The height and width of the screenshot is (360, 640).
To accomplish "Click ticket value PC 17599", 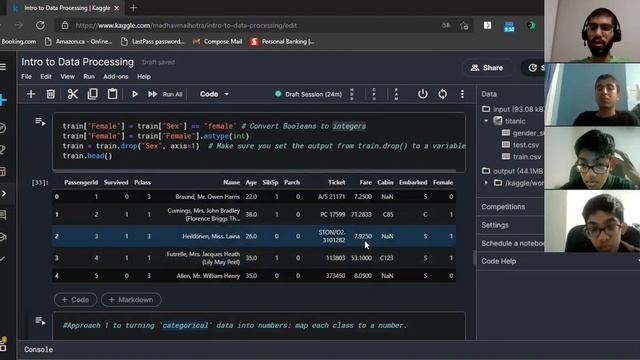I will (333, 214).
